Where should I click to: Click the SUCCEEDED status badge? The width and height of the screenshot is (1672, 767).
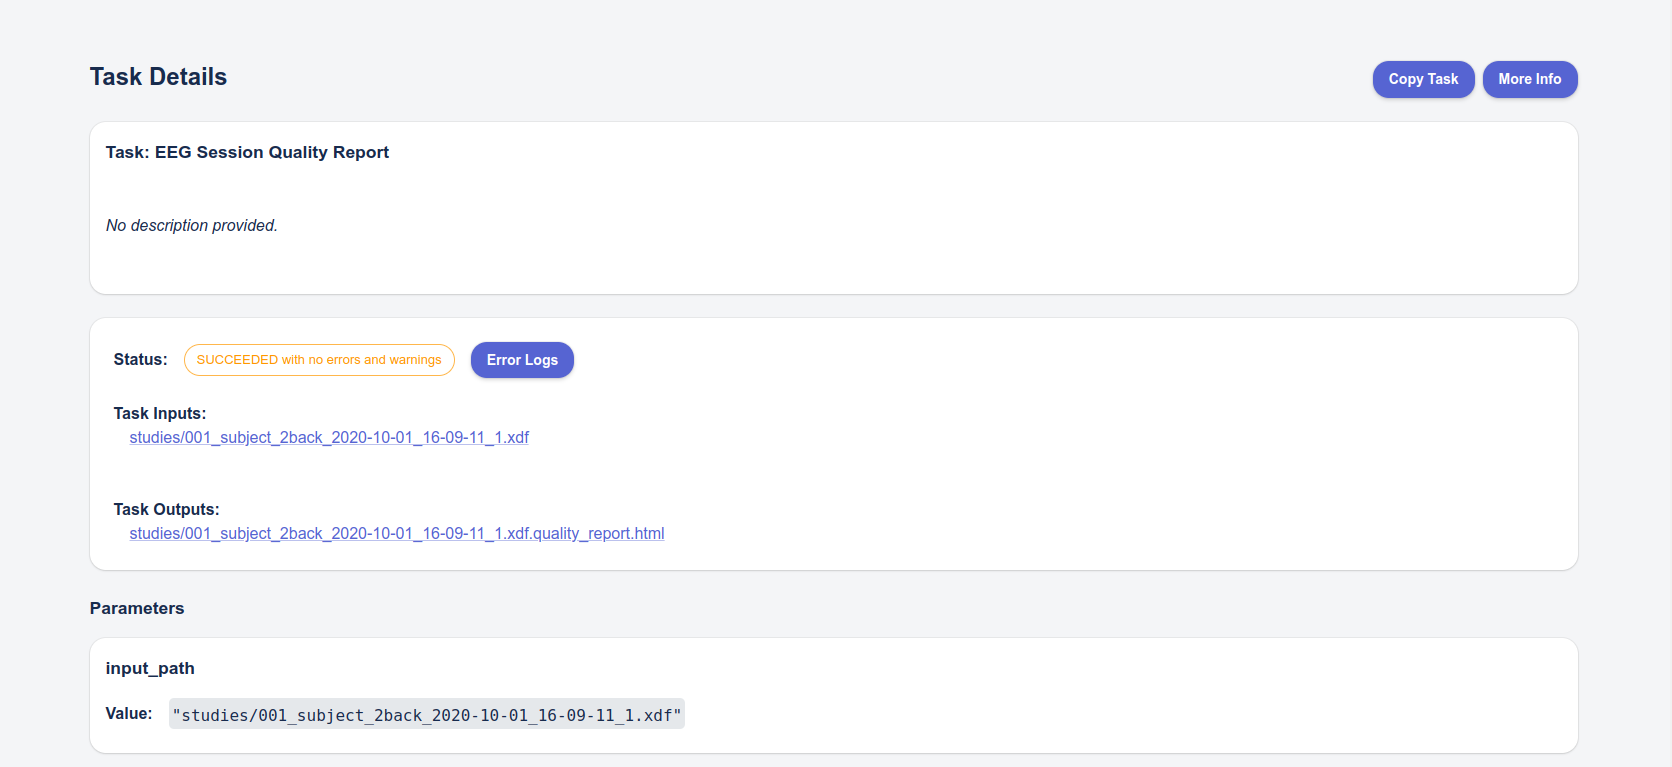click(319, 360)
